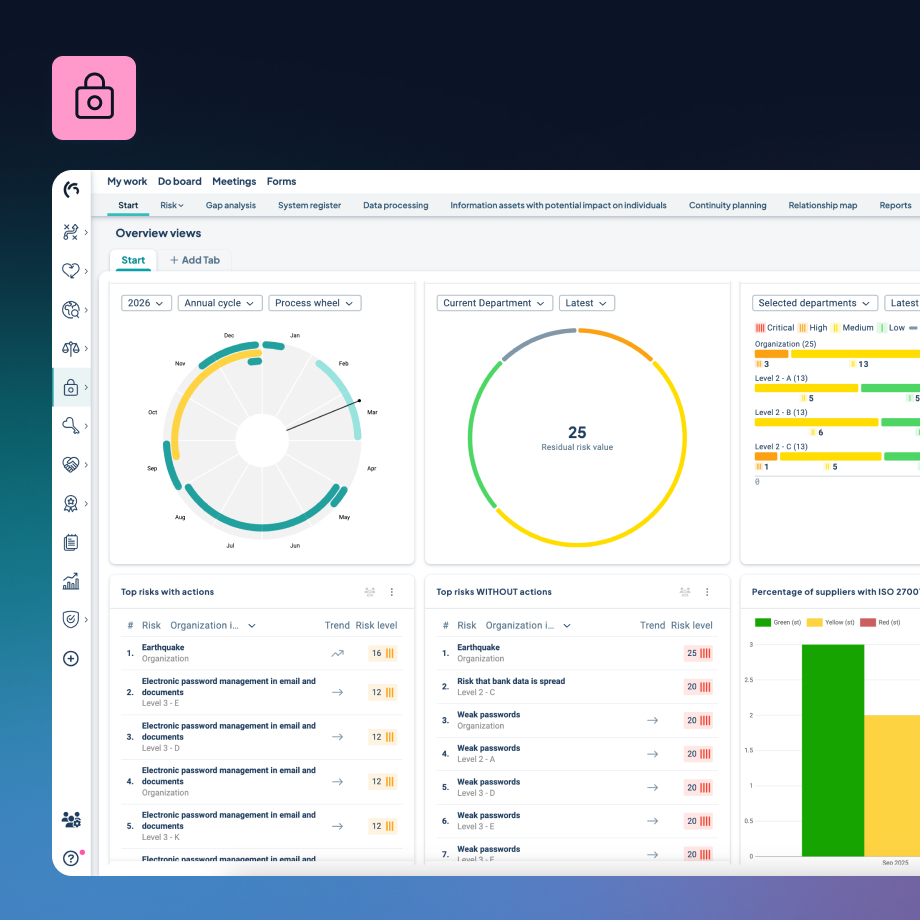Switch to the Gap analysis tab

coord(231,205)
